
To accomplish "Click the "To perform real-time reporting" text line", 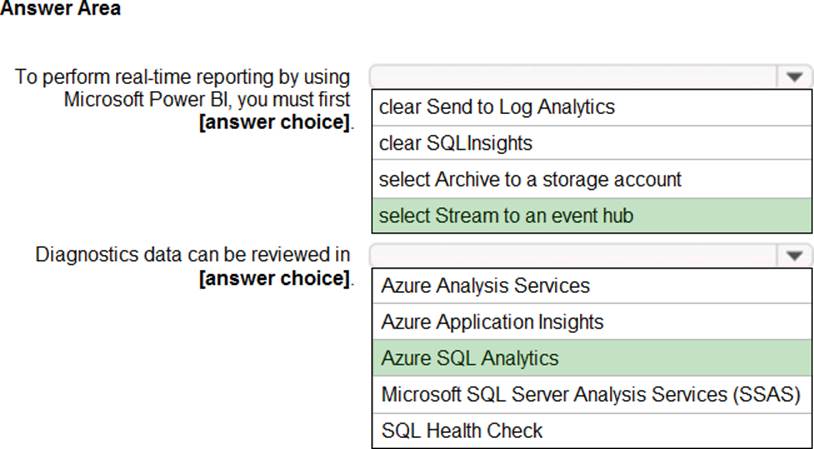I will click(x=182, y=77).
